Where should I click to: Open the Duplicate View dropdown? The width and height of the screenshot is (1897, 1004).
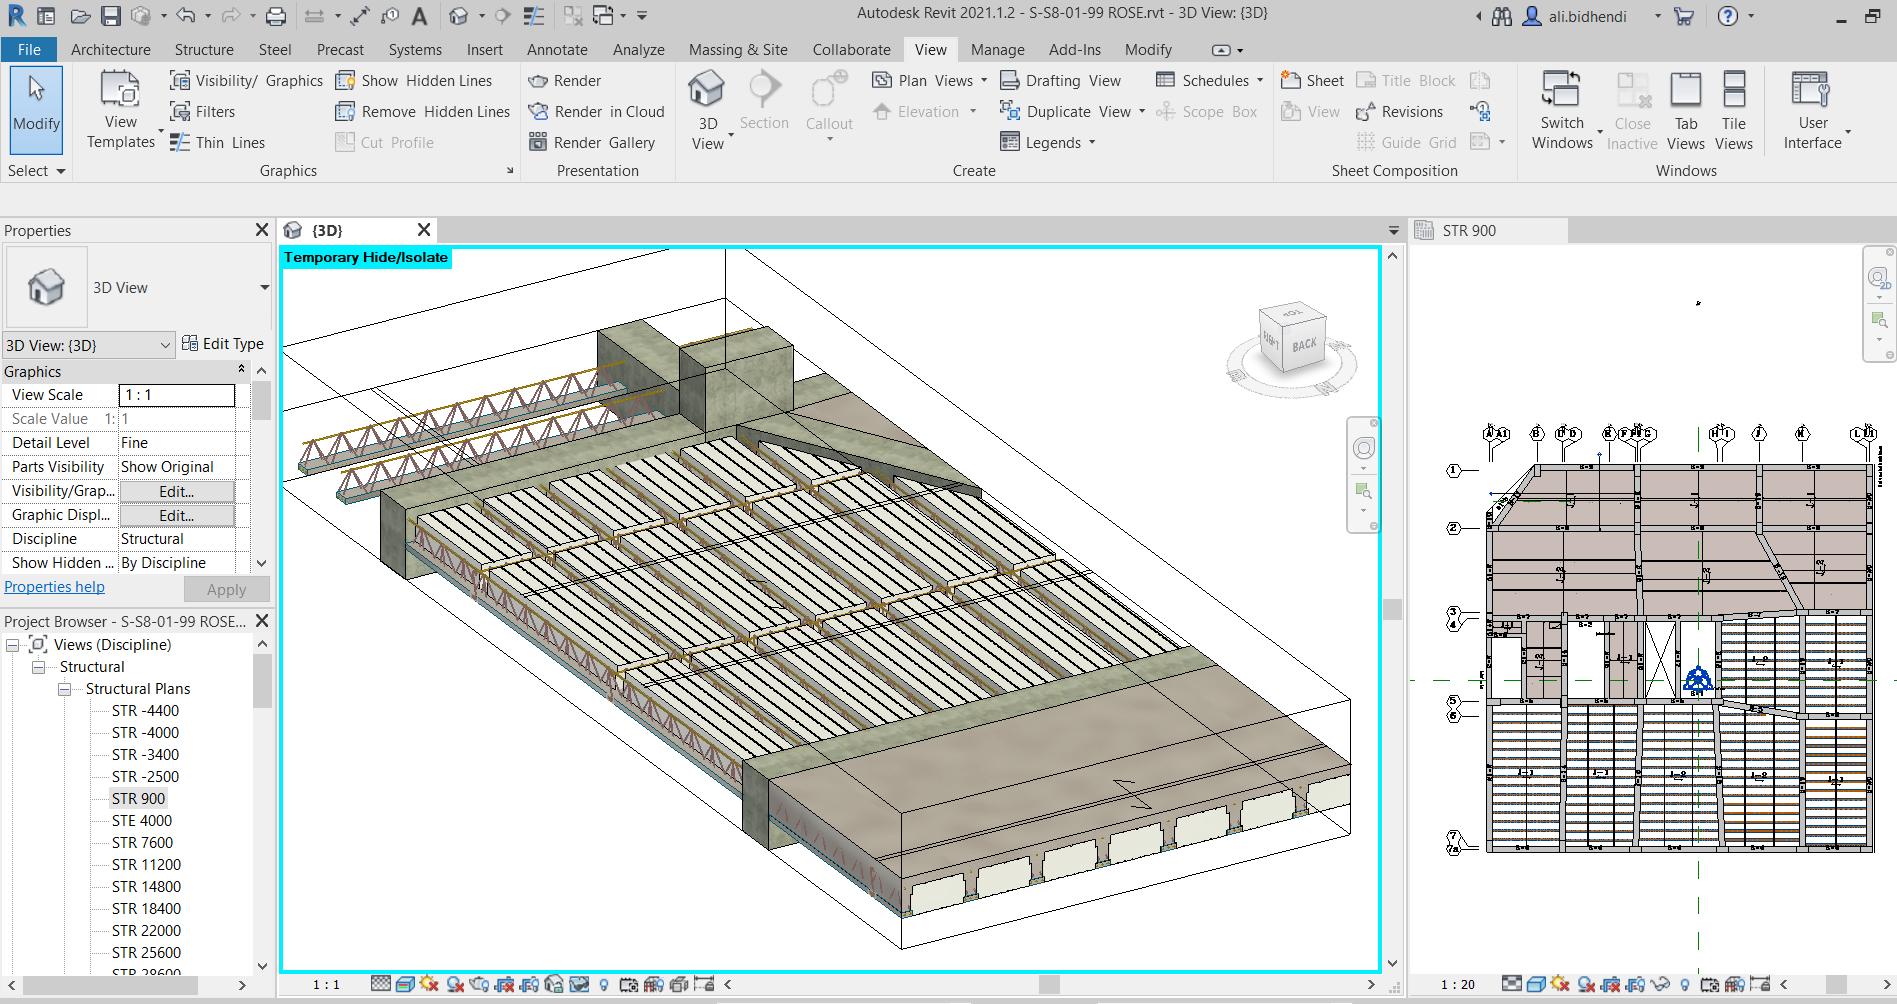[x=1142, y=112]
